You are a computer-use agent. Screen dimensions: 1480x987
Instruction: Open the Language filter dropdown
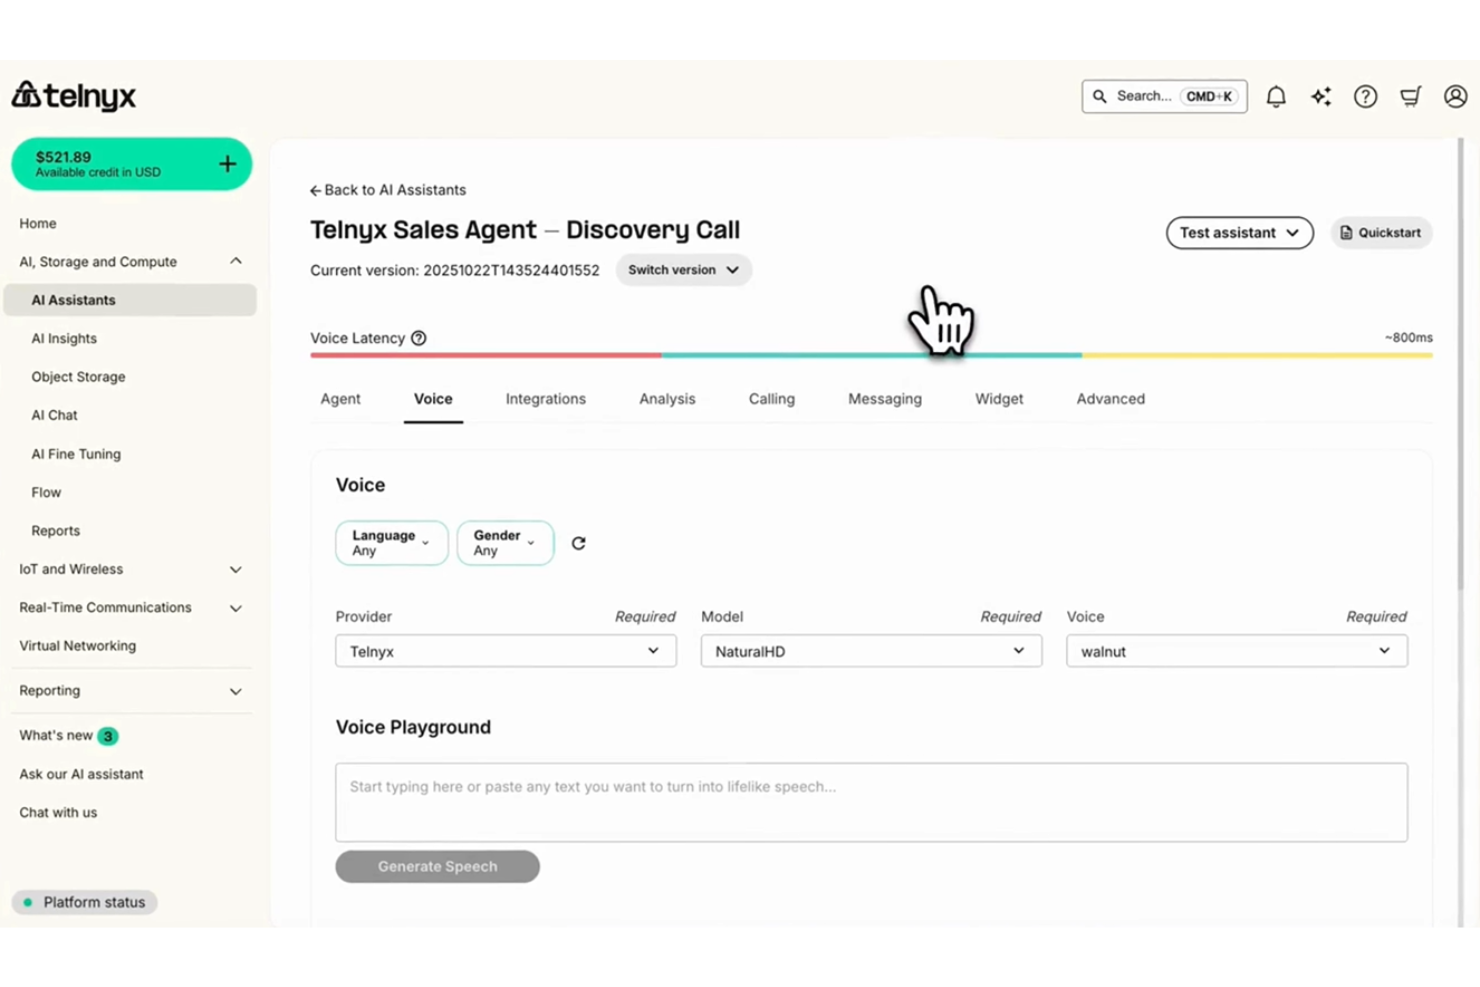click(391, 542)
